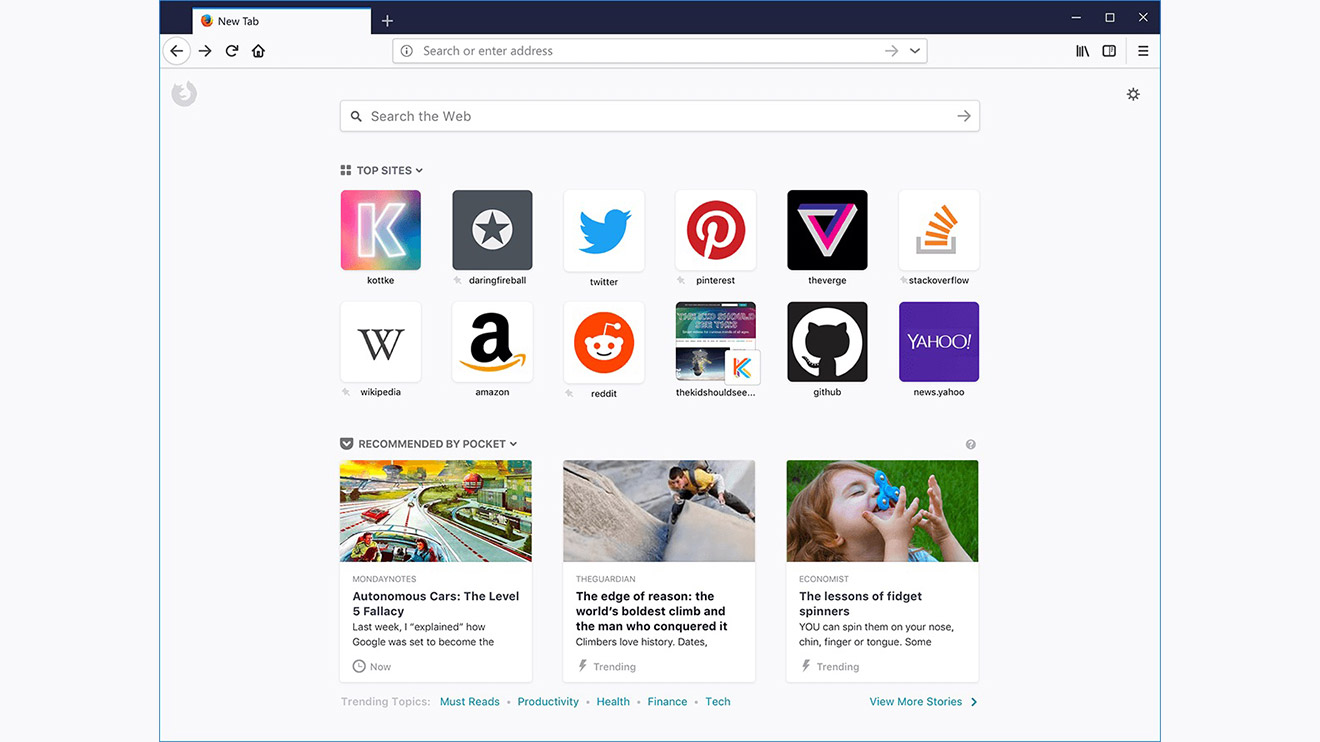1320x742 pixels.
Task: Open new tab page settings gear
Action: pos(1133,94)
